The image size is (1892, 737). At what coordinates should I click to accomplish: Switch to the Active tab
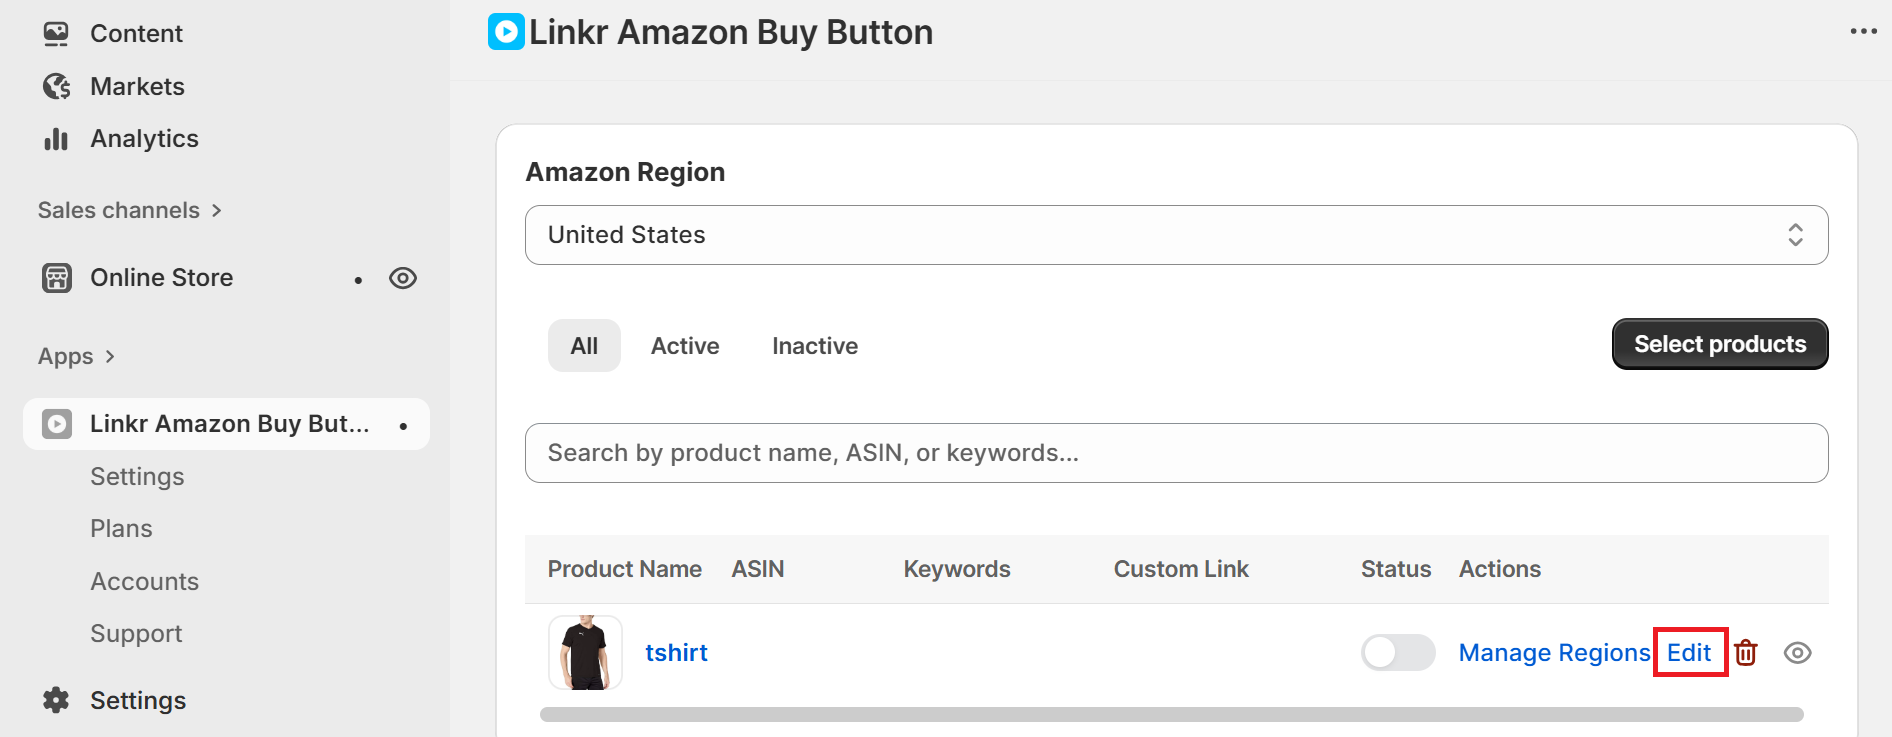coord(685,346)
